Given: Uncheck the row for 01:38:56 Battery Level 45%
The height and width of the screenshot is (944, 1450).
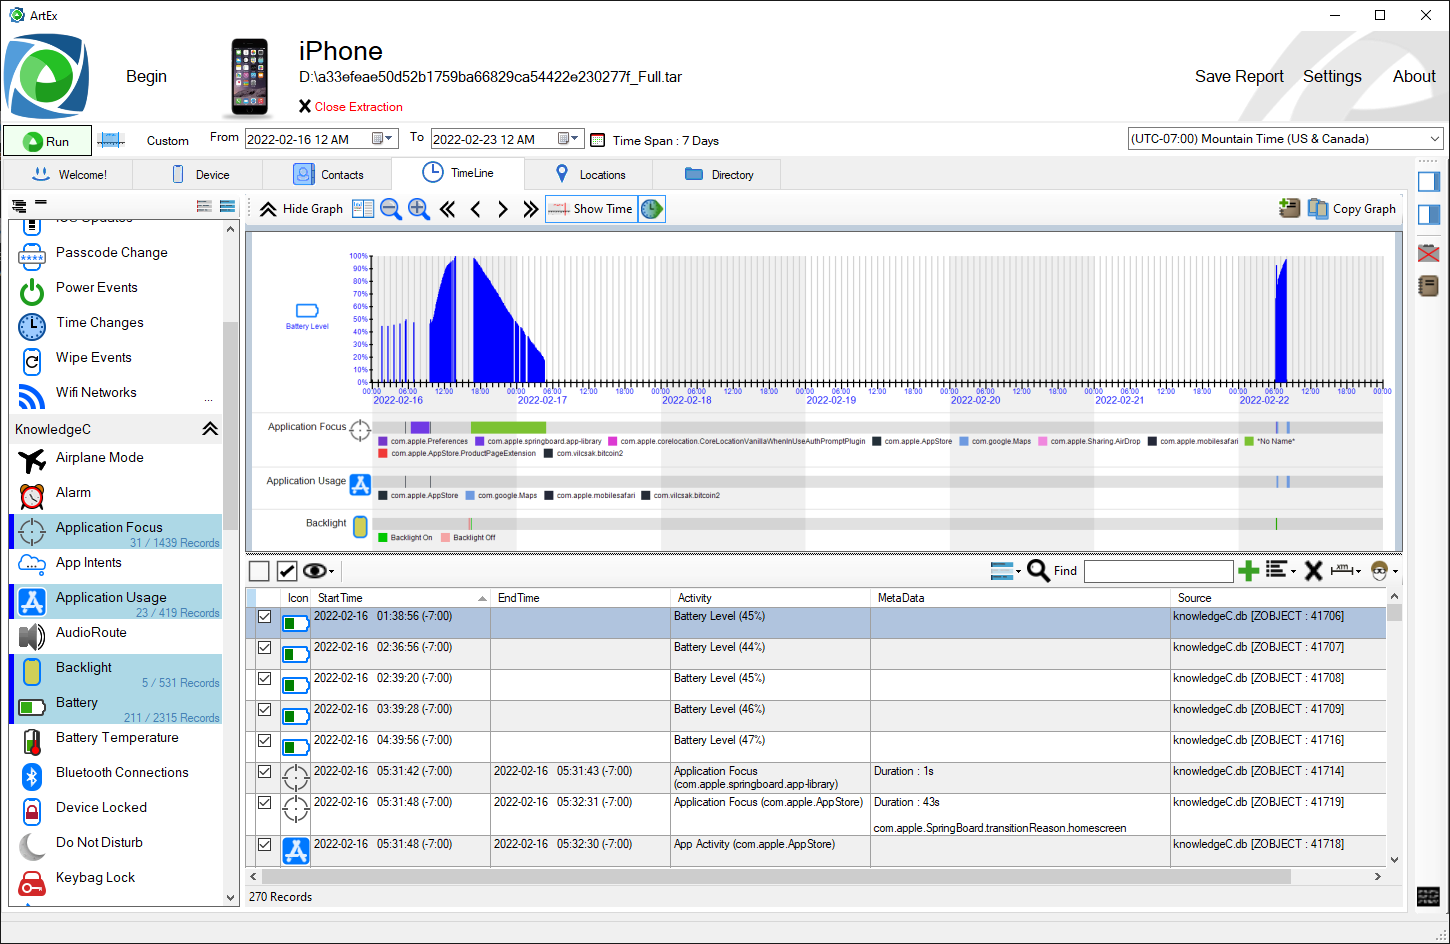Looking at the screenshot, I should 265,617.
